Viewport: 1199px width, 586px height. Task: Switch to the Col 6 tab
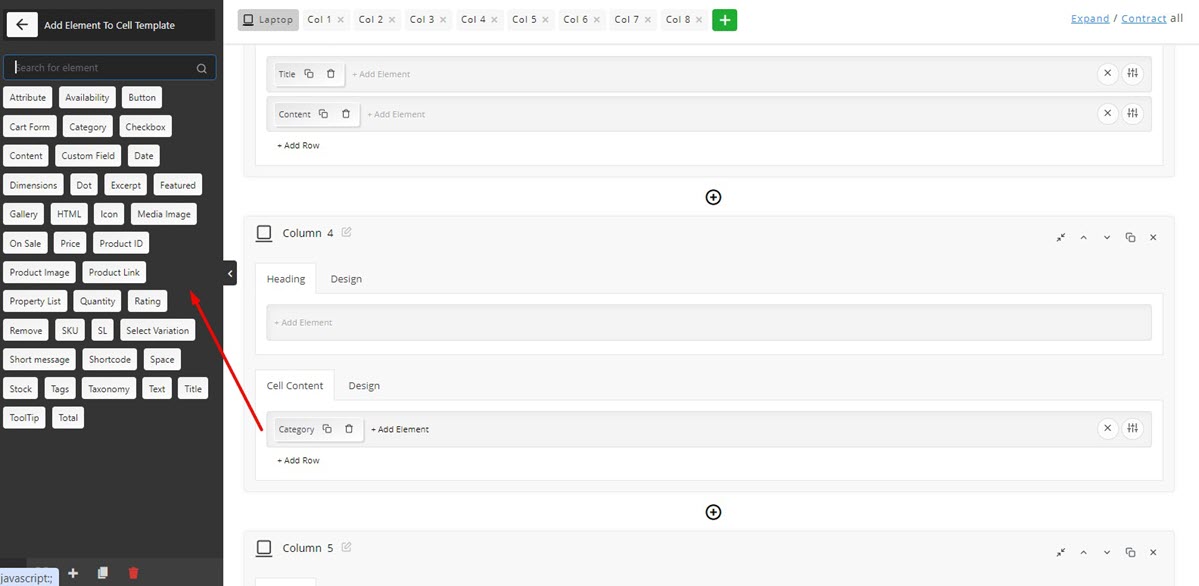point(576,20)
